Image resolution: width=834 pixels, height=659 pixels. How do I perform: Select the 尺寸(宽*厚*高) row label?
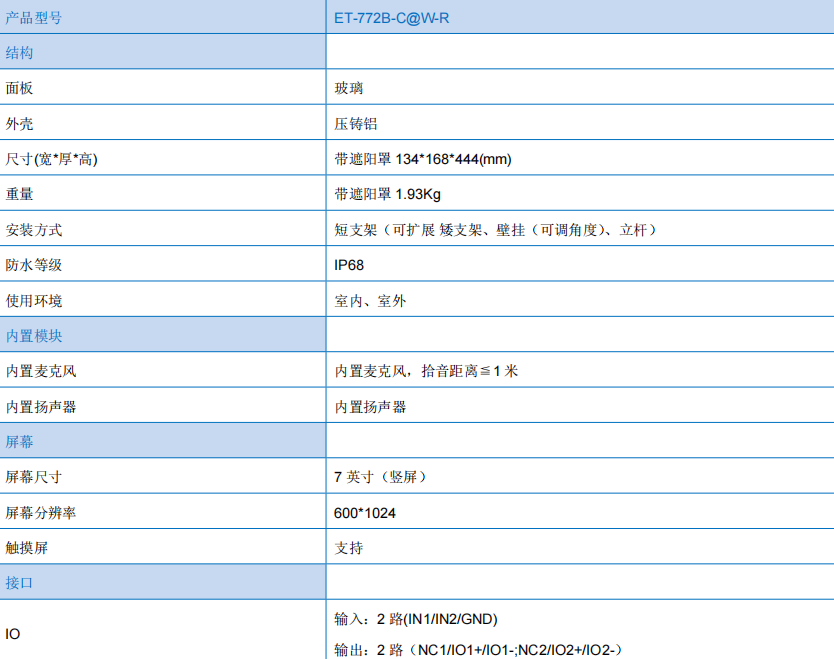pos(52,159)
